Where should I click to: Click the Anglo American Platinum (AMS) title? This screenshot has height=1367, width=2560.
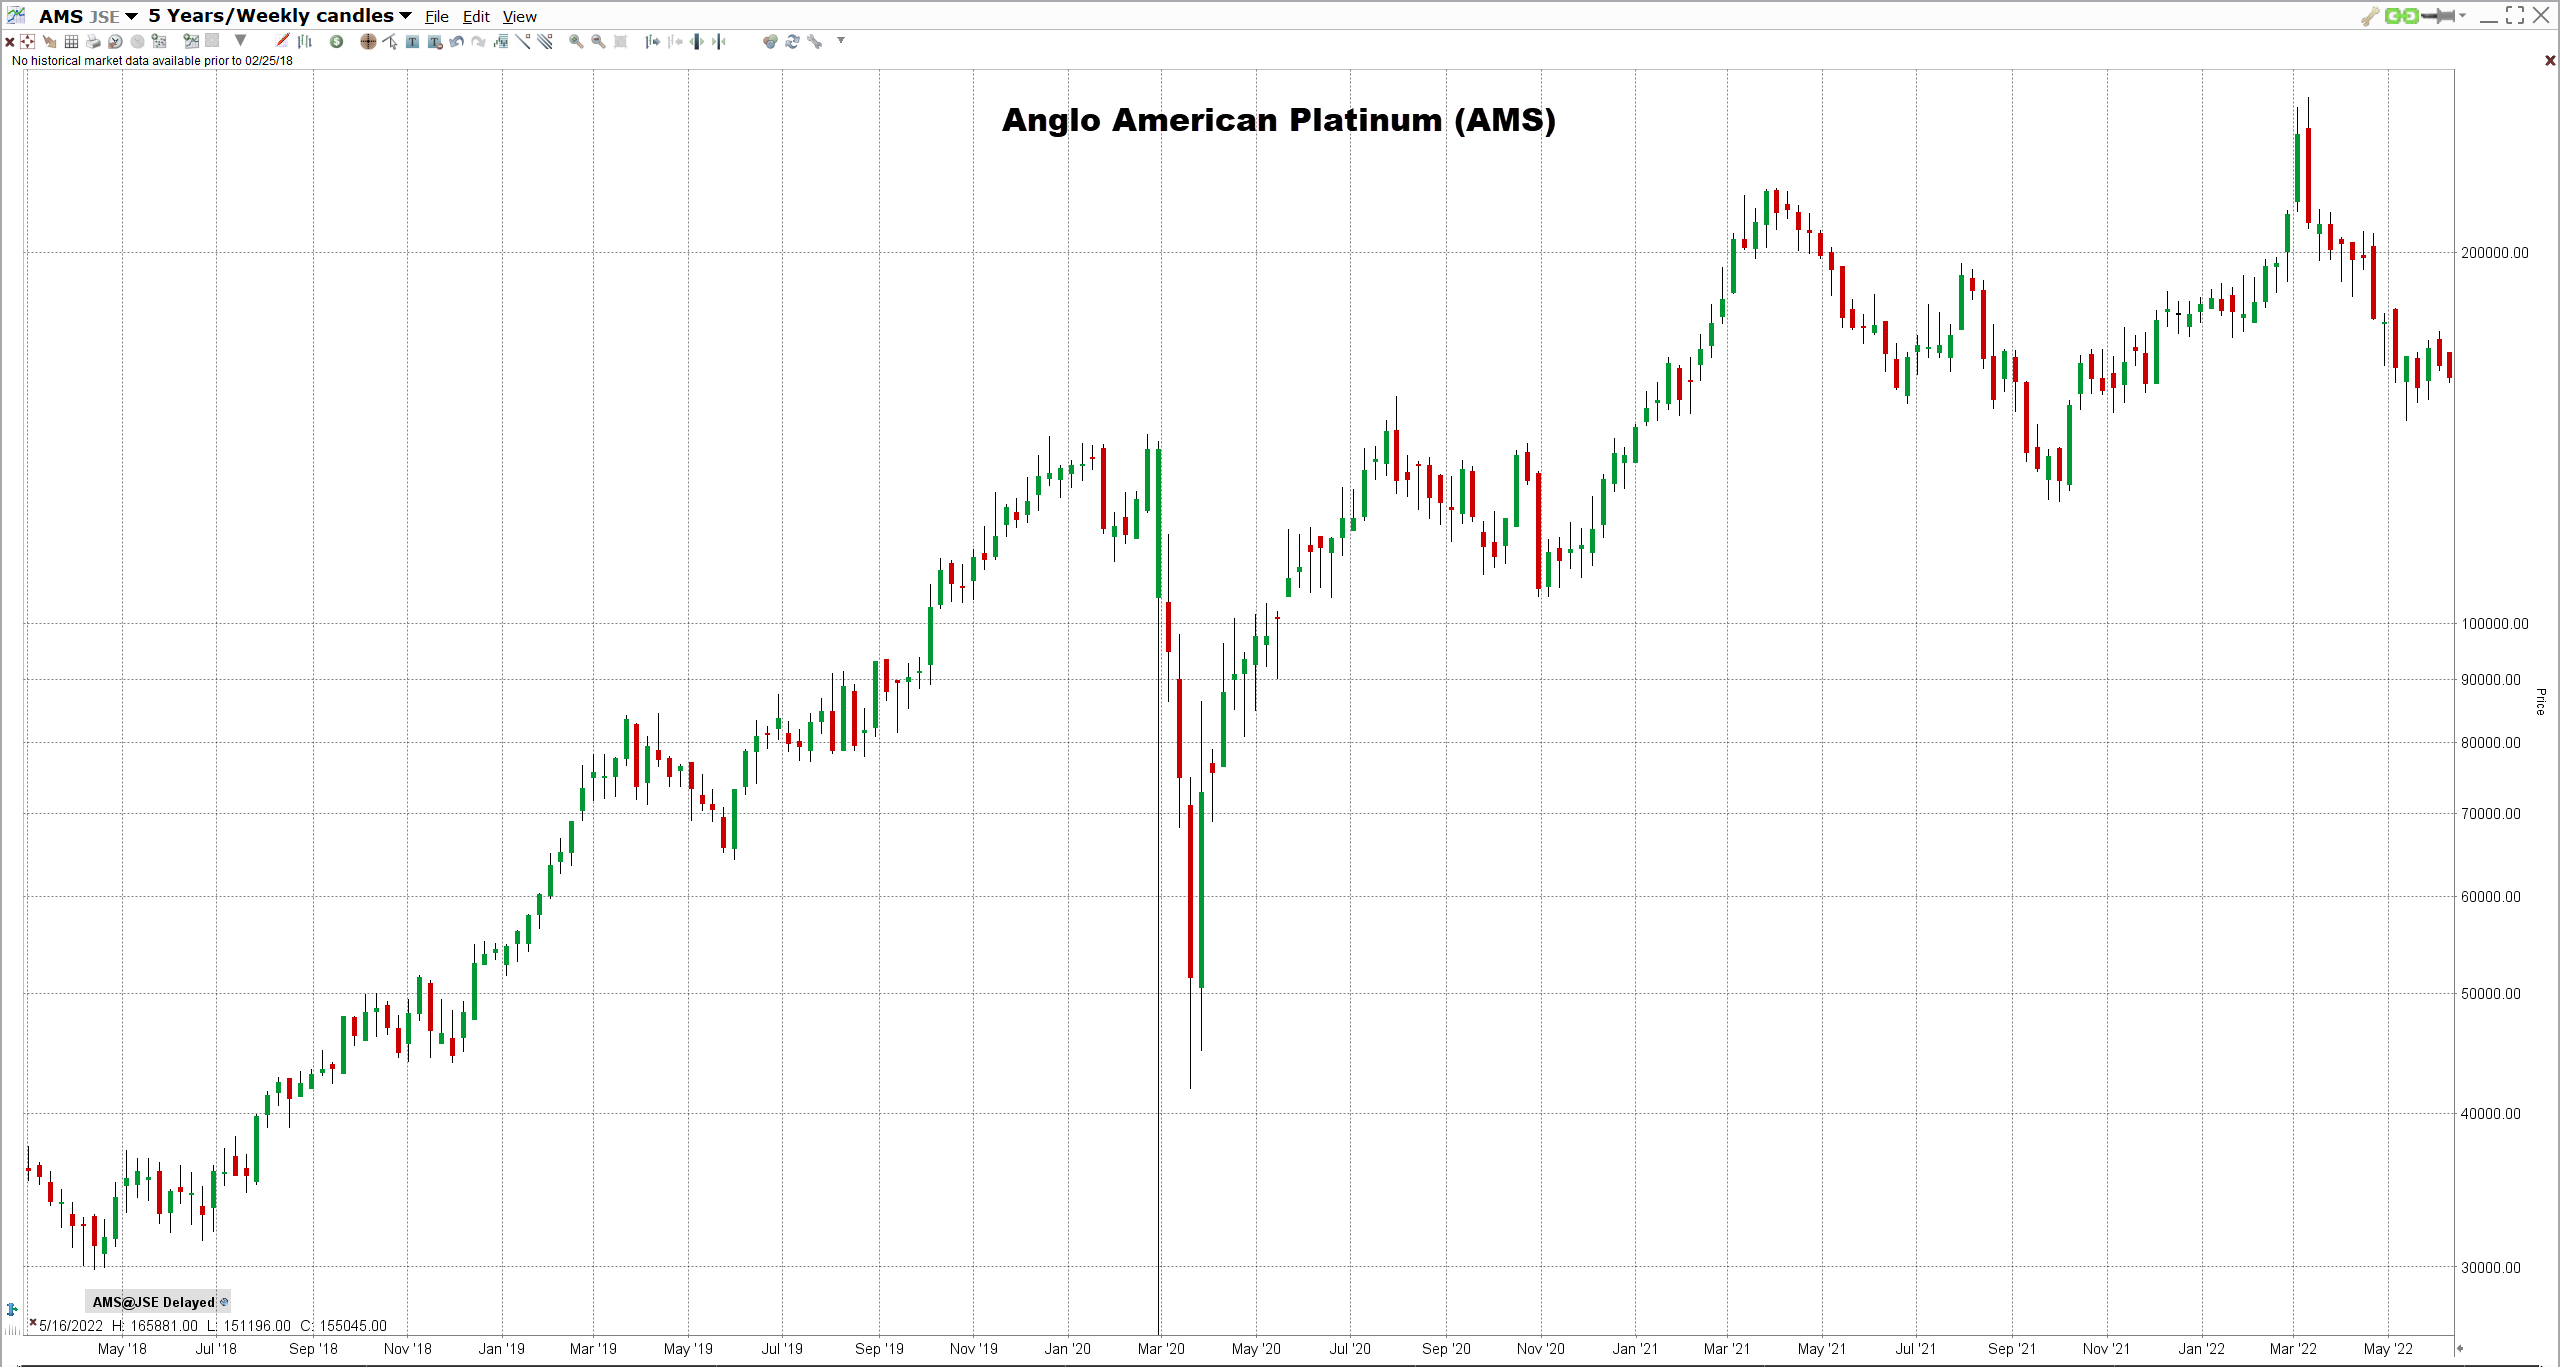1279,120
